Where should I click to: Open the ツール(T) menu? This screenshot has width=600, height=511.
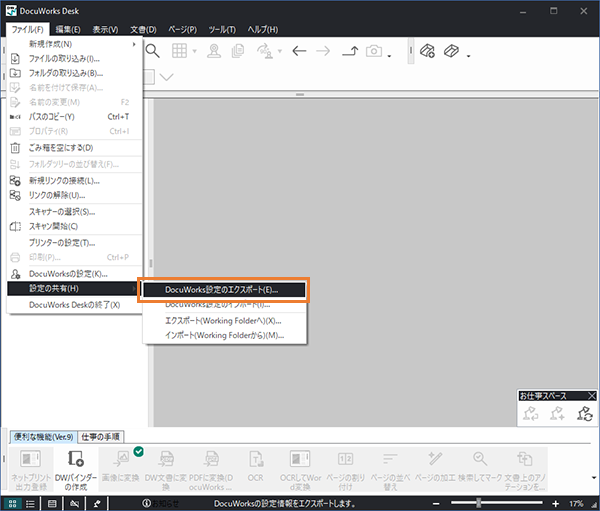222,29
